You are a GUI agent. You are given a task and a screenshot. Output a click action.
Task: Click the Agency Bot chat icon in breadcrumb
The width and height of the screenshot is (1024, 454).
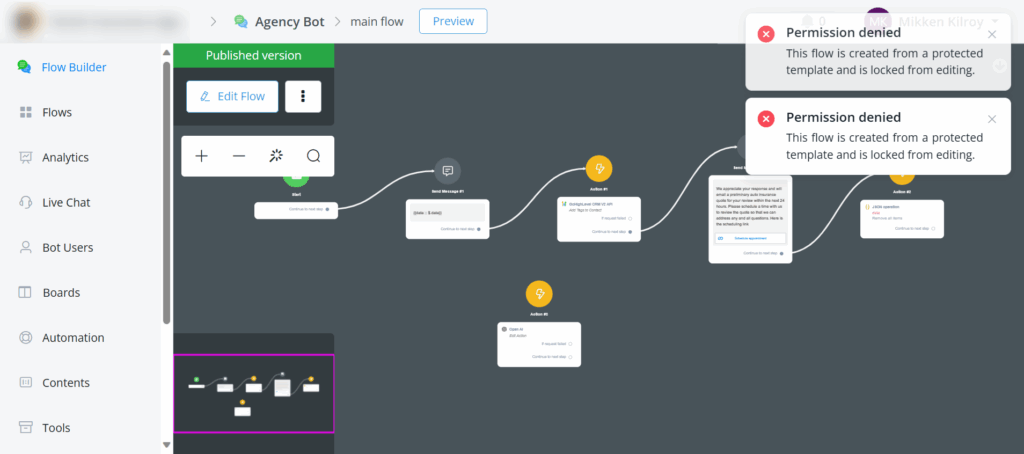click(x=241, y=21)
